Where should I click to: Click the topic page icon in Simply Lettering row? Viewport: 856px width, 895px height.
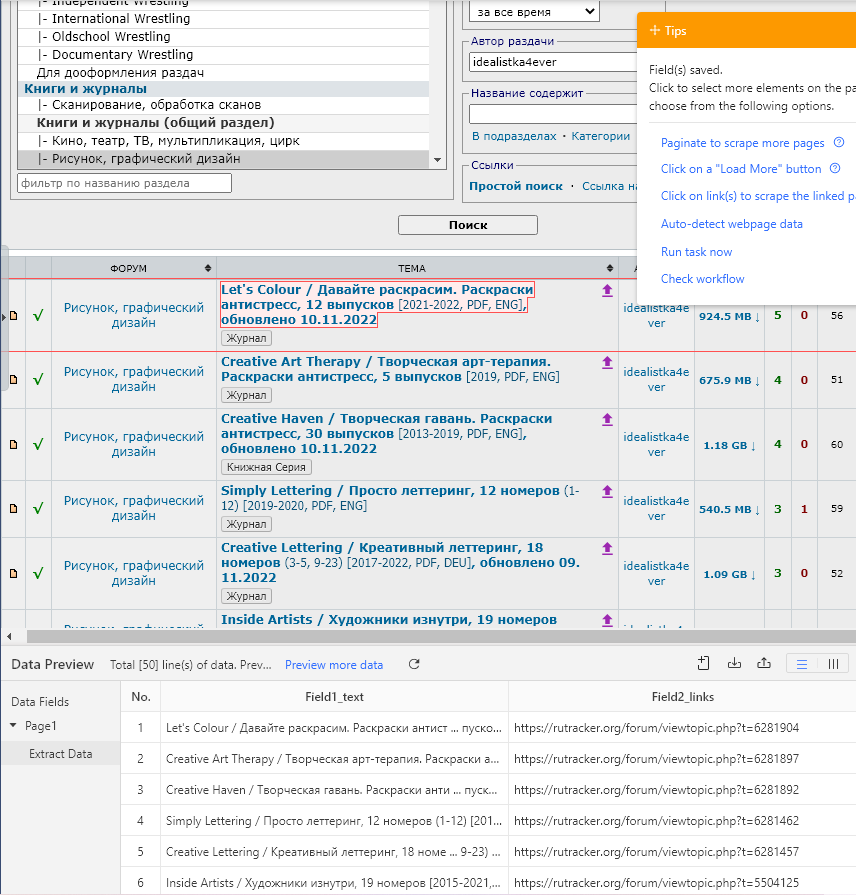pos(14,509)
